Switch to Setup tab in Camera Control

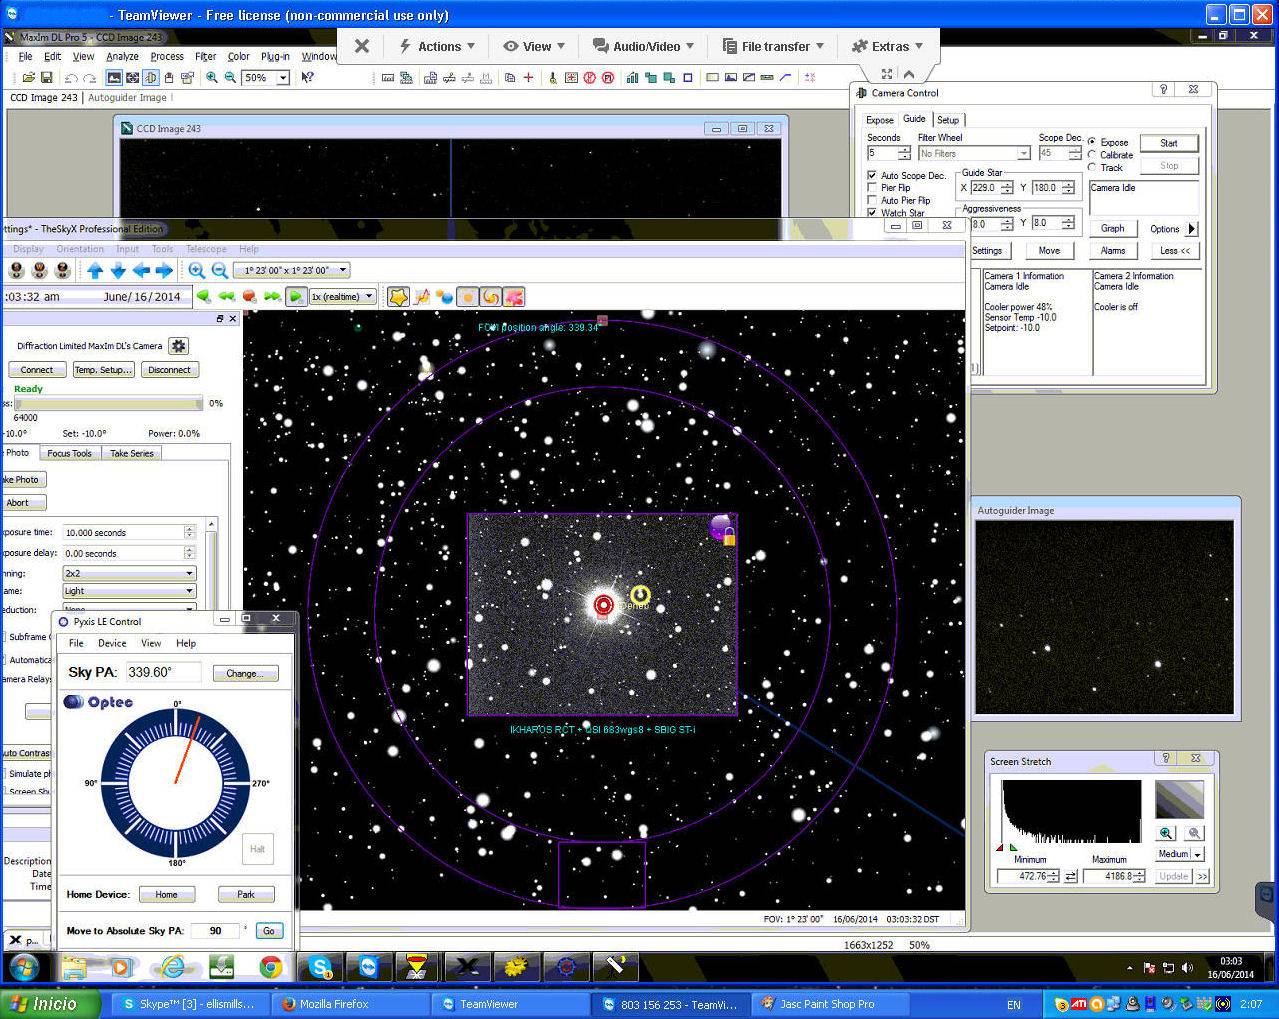click(x=948, y=120)
